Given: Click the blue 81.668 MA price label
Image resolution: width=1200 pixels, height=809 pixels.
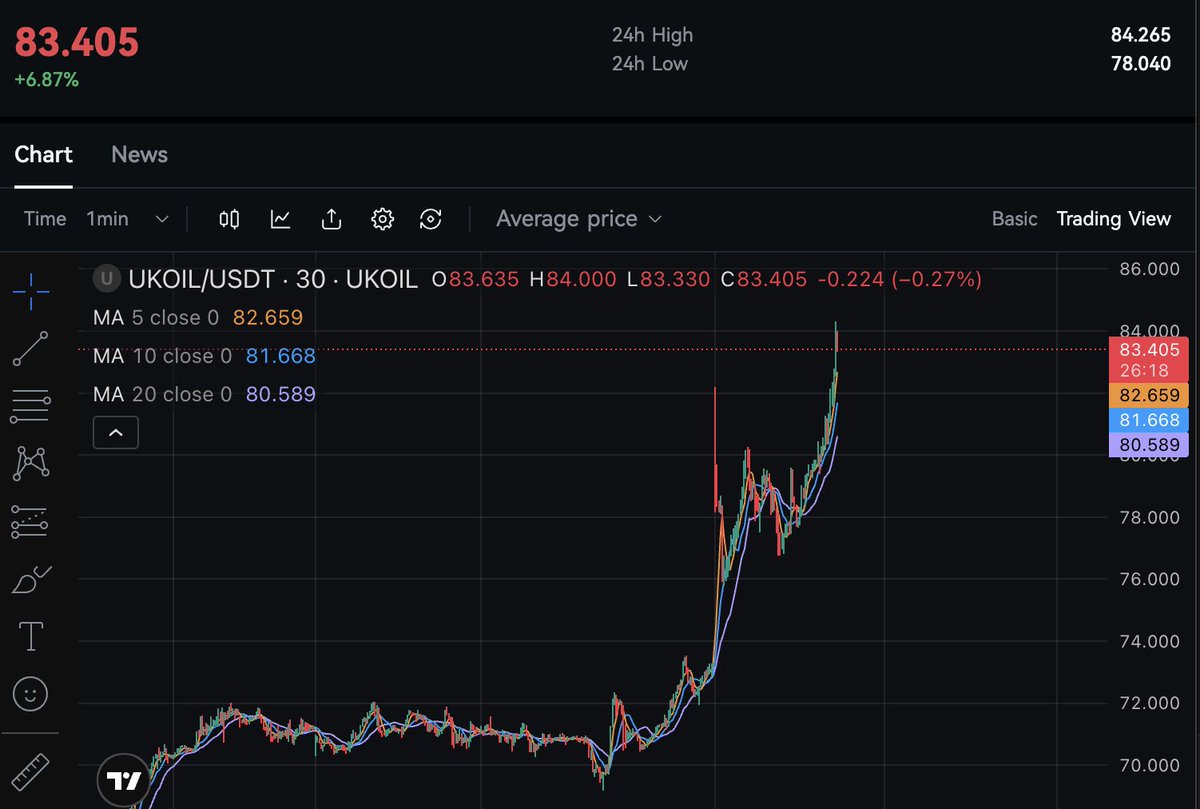Looking at the screenshot, I should [x=1150, y=420].
